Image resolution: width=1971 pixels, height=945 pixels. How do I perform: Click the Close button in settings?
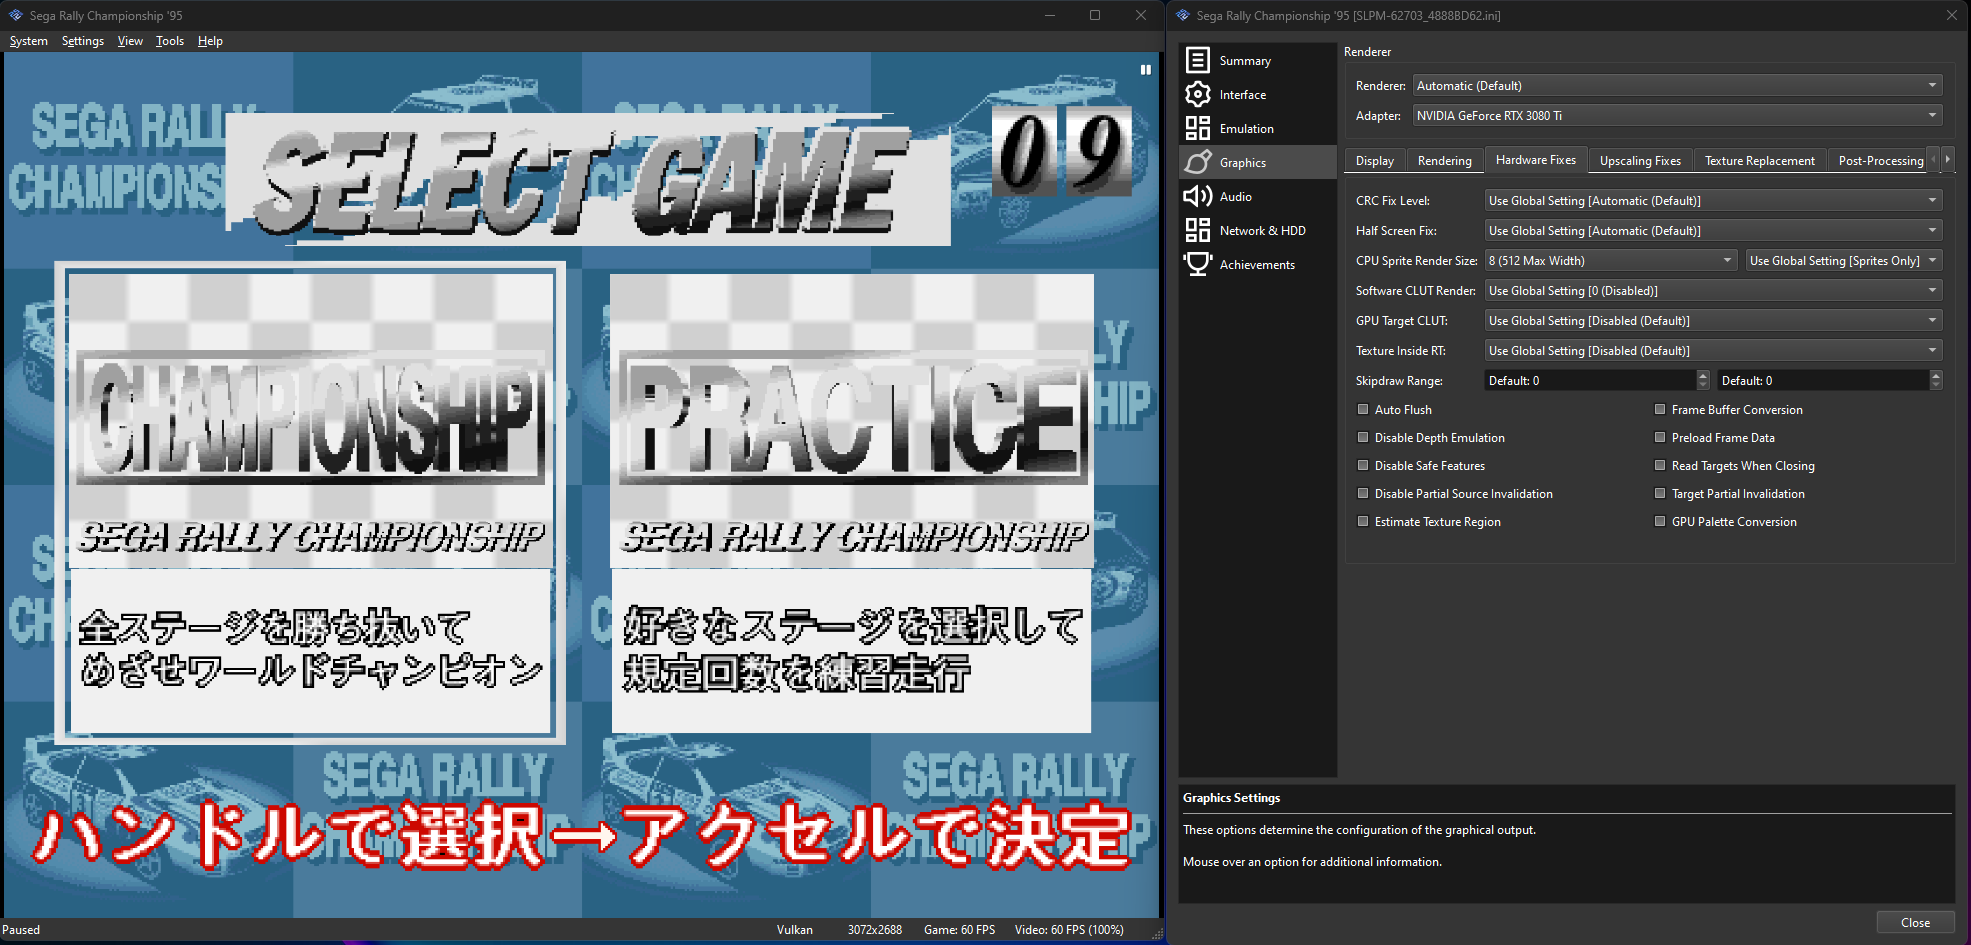coord(1915,923)
